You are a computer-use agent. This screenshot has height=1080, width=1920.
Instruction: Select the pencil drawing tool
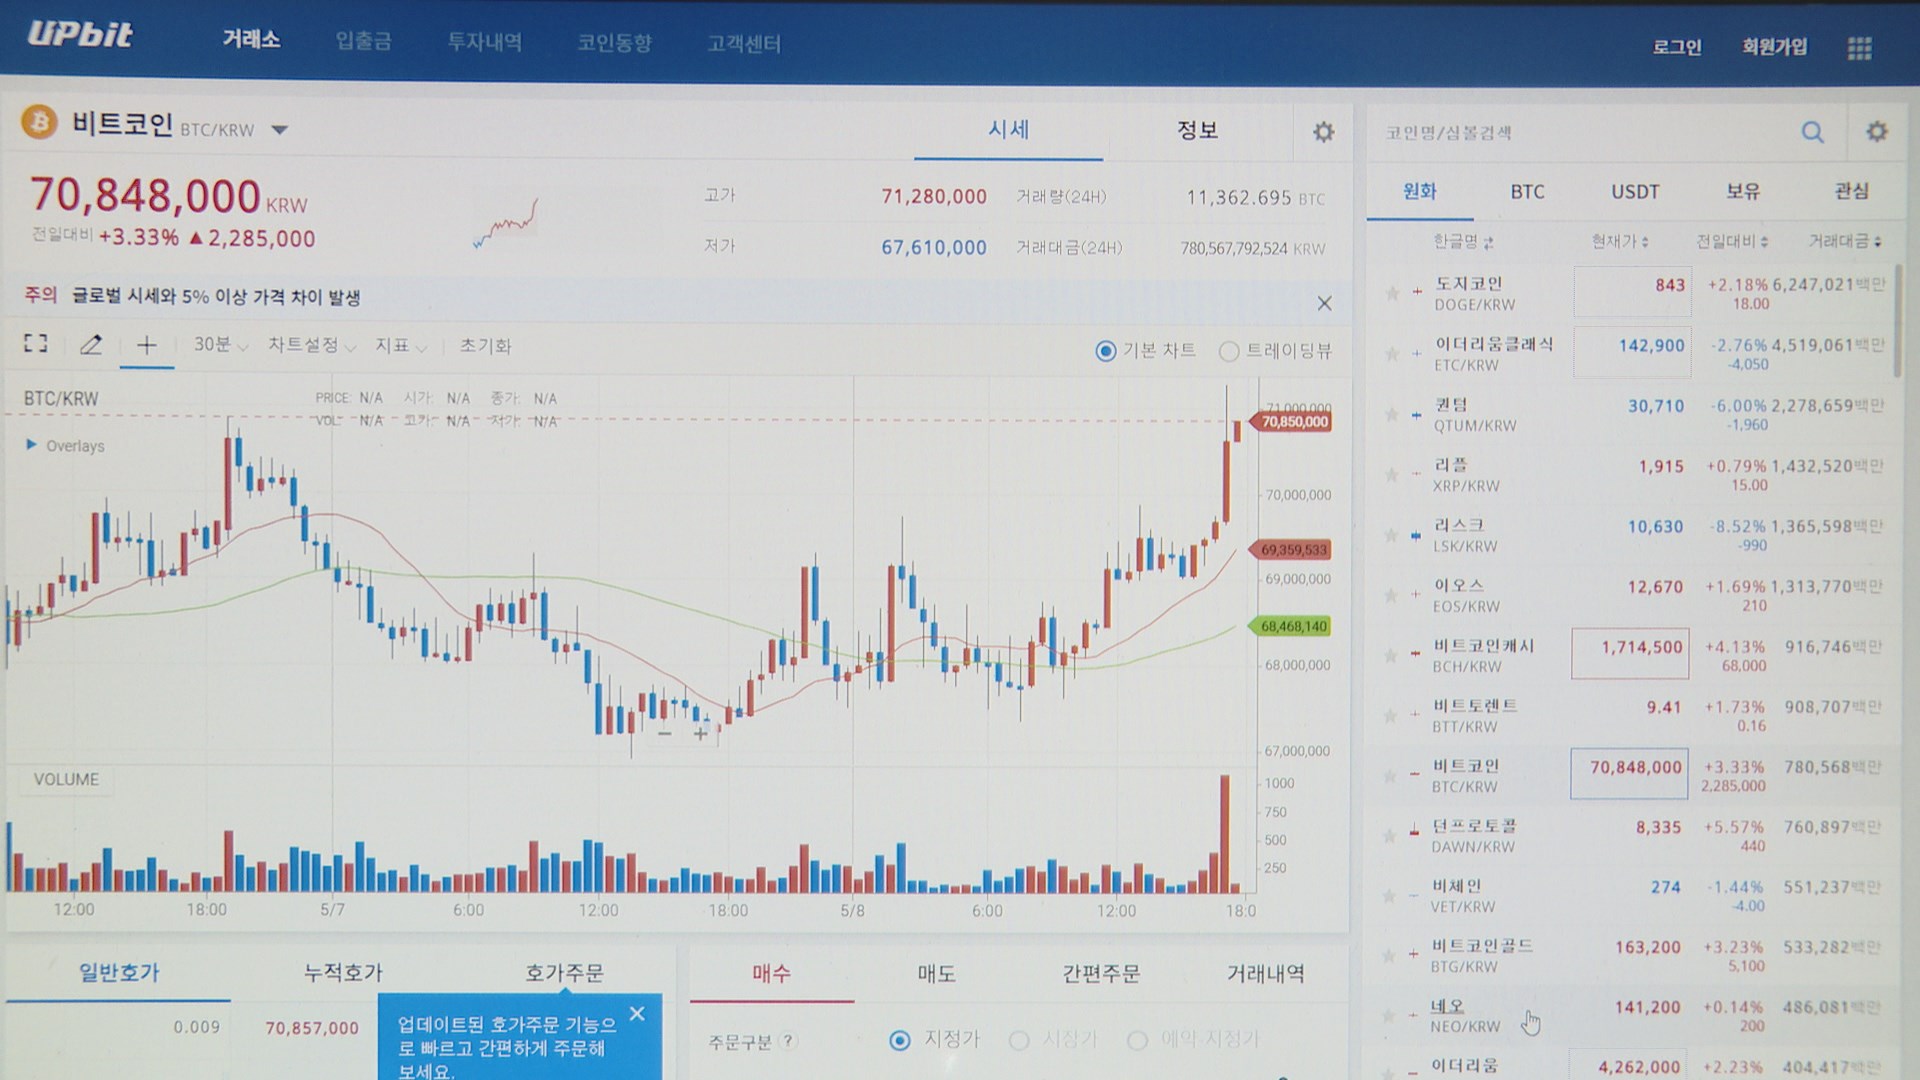(91, 345)
